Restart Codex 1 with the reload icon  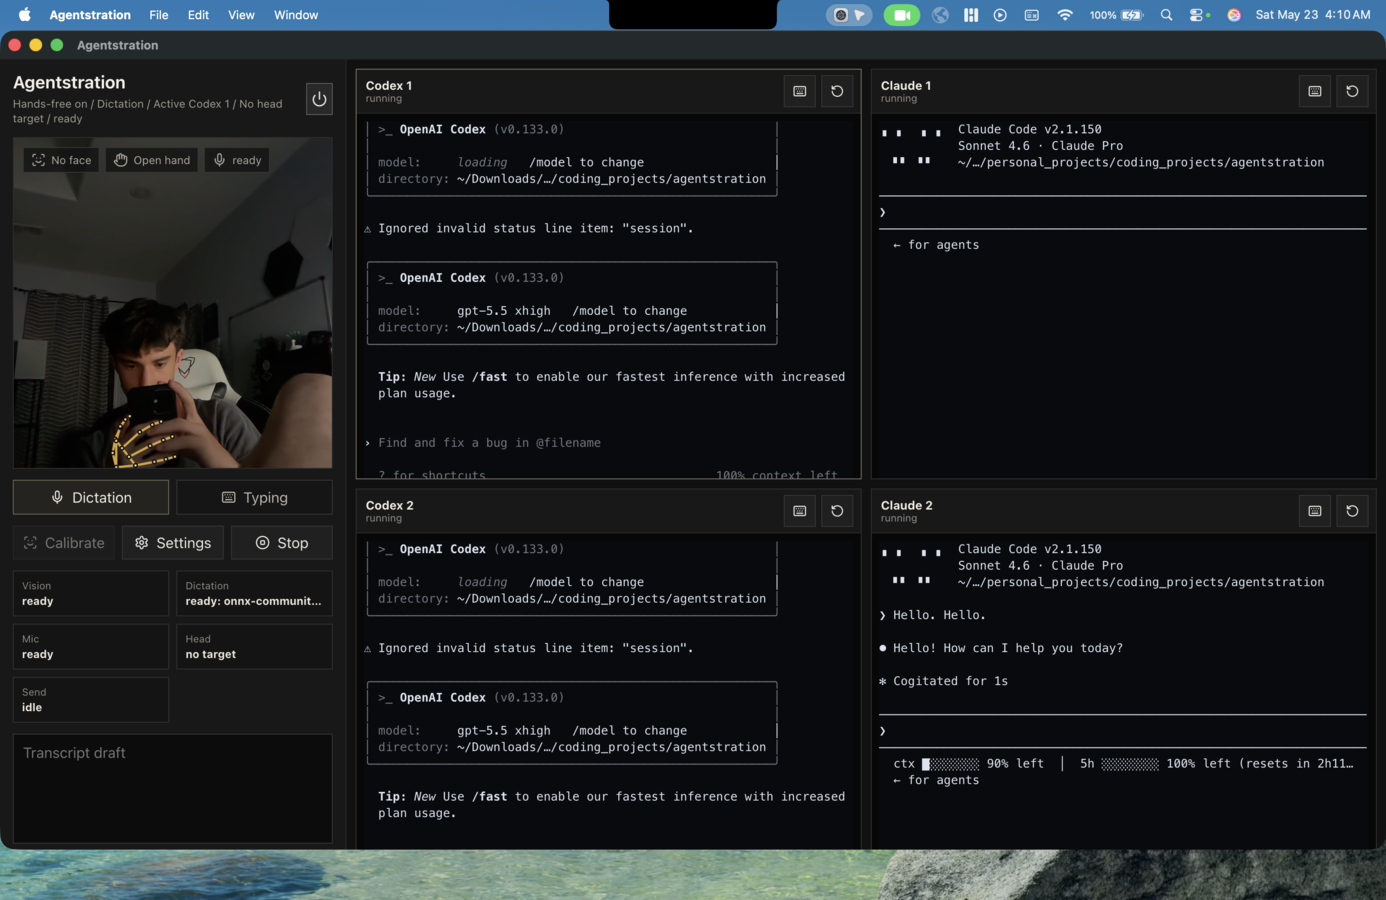coord(837,91)
